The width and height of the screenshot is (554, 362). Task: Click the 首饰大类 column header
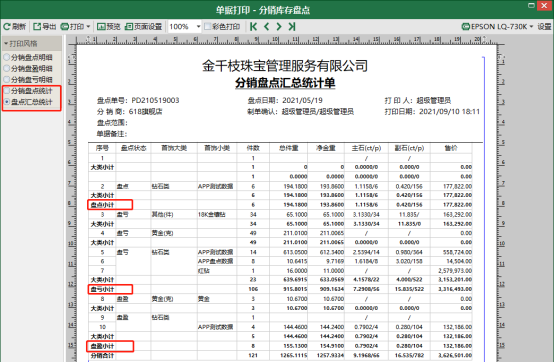click(x=174, y=148)
